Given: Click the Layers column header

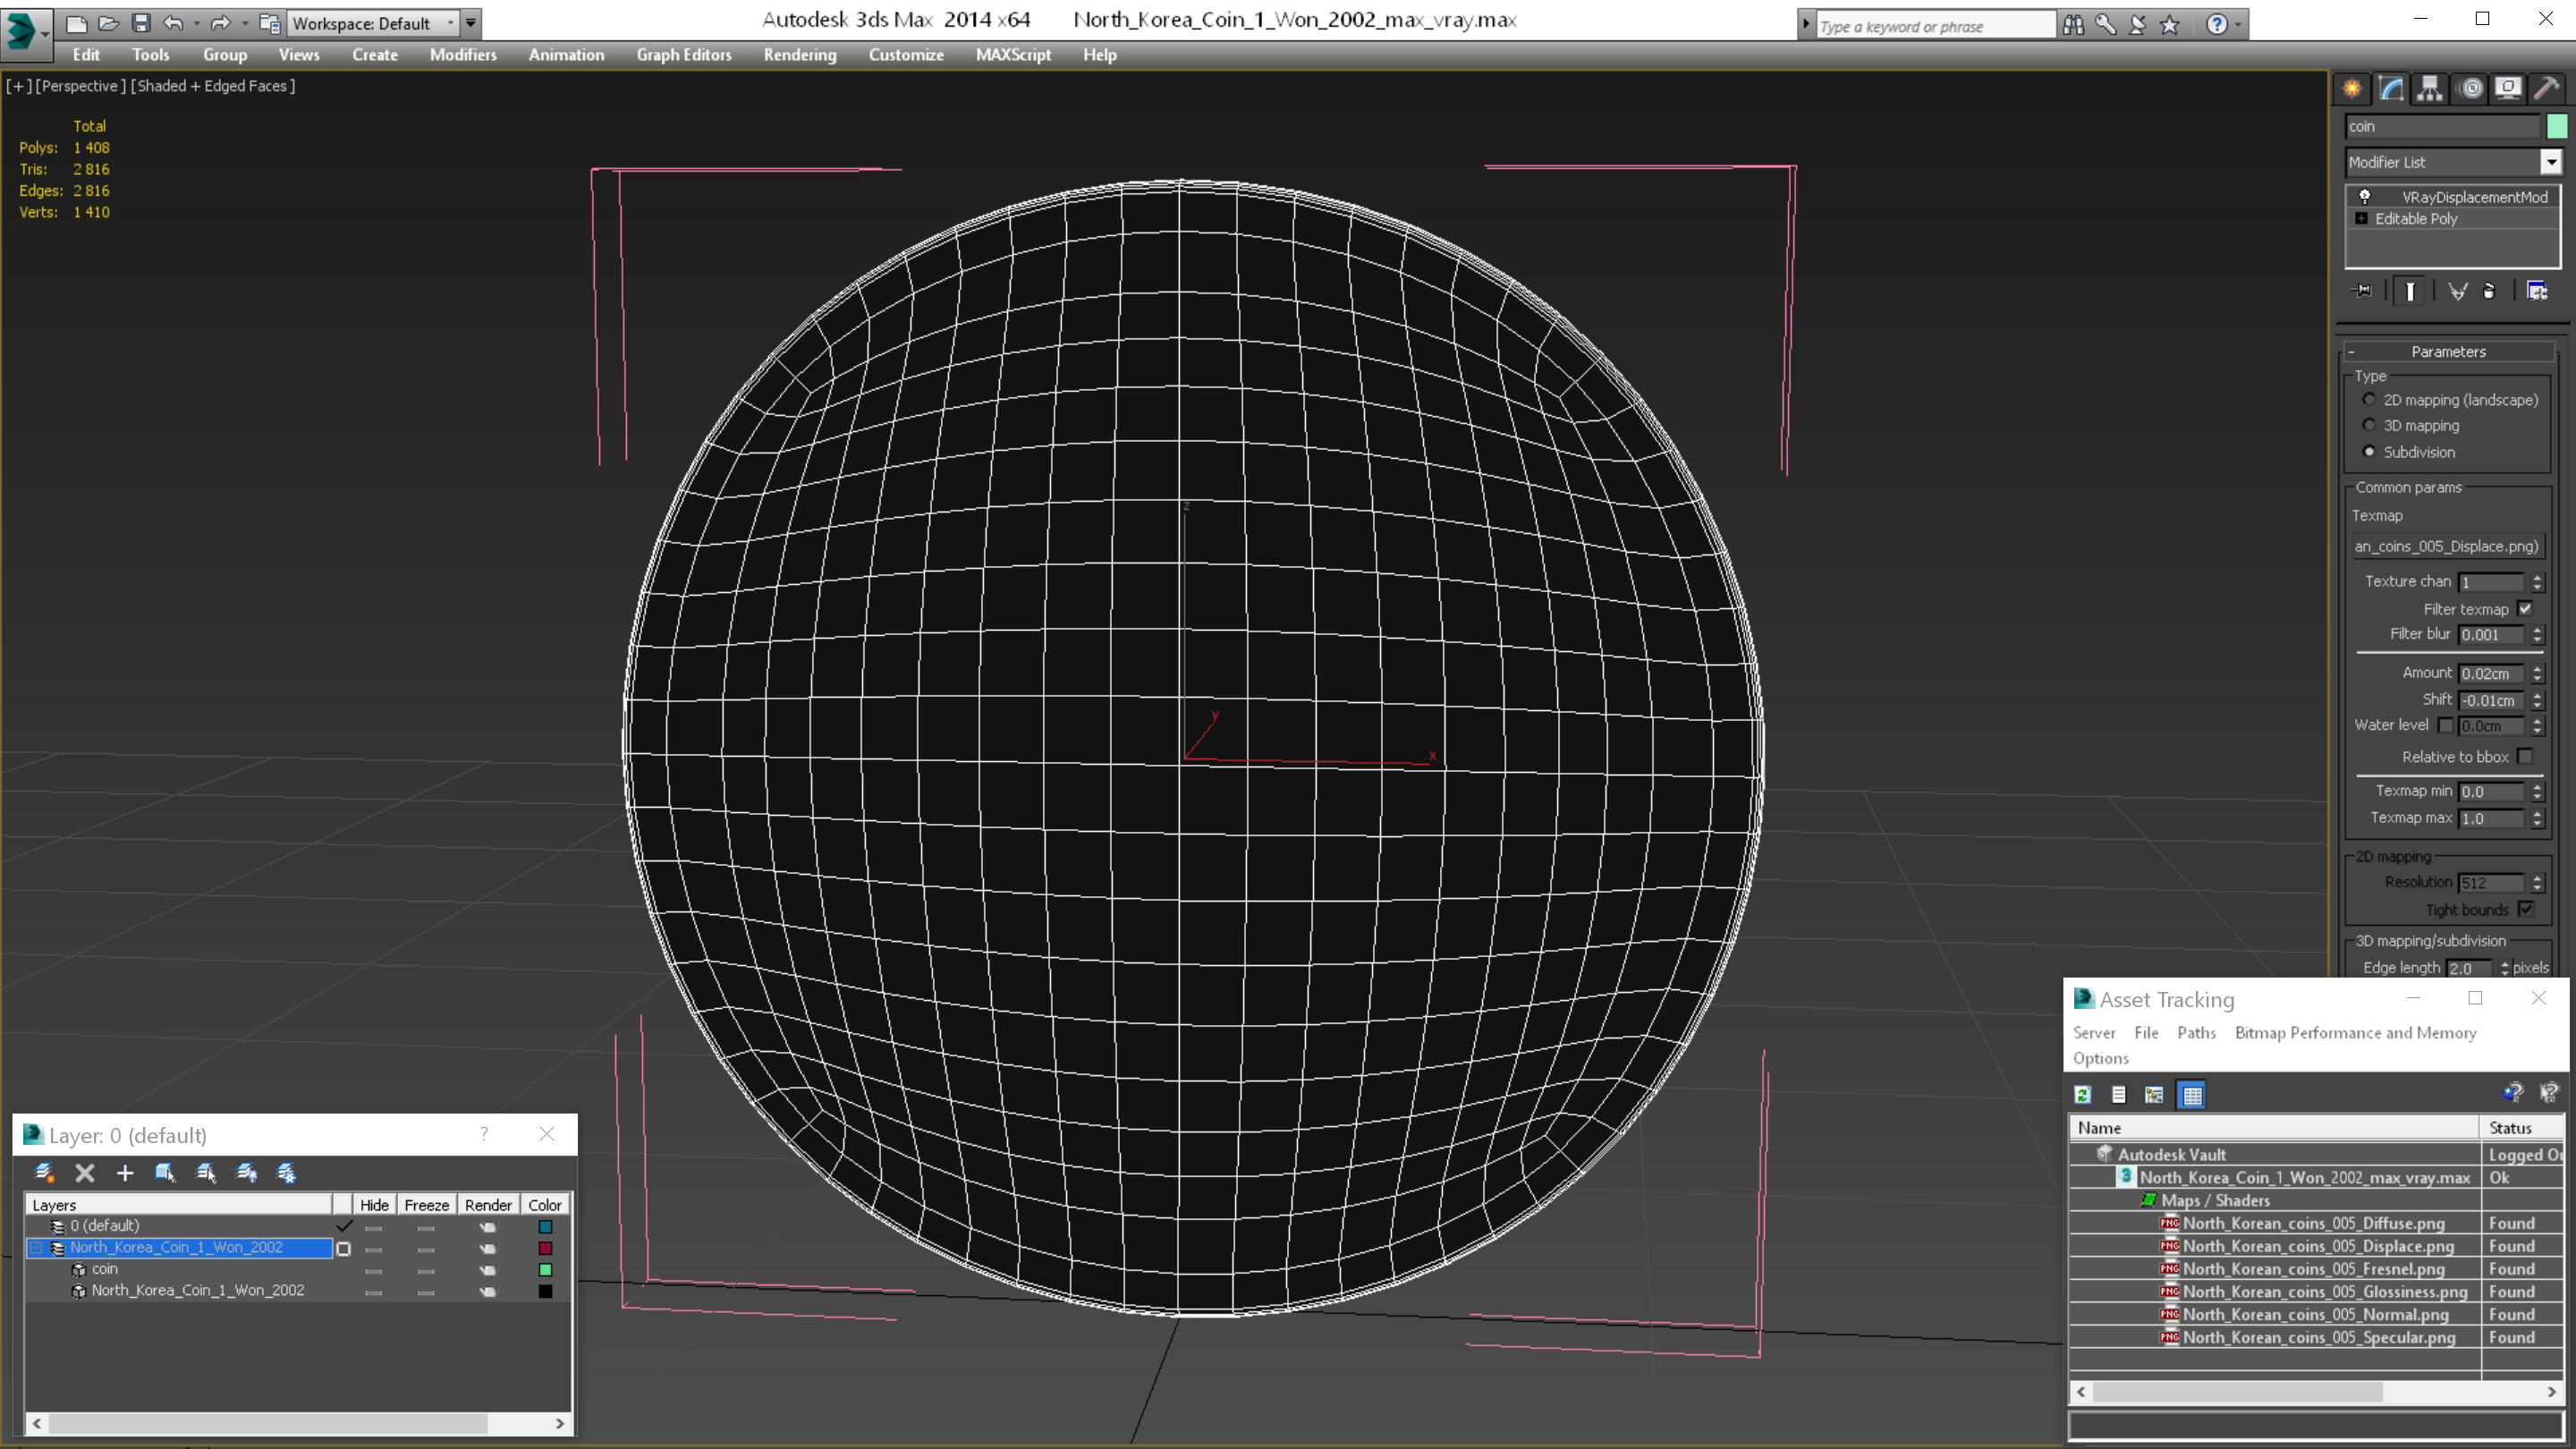Looking at the screenshot, I should point(180,1205).
